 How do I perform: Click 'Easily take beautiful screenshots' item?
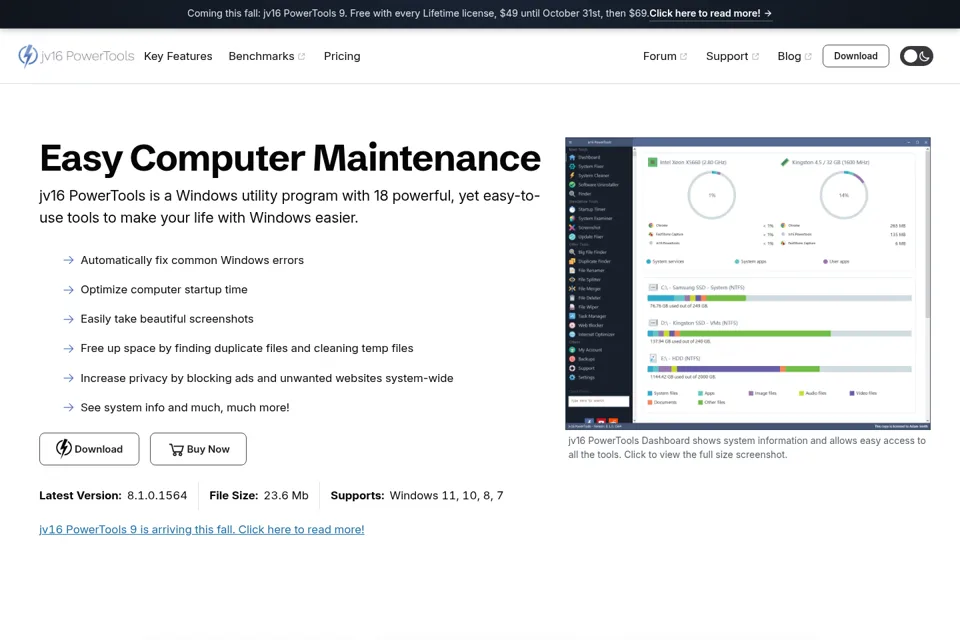point(167,319)
